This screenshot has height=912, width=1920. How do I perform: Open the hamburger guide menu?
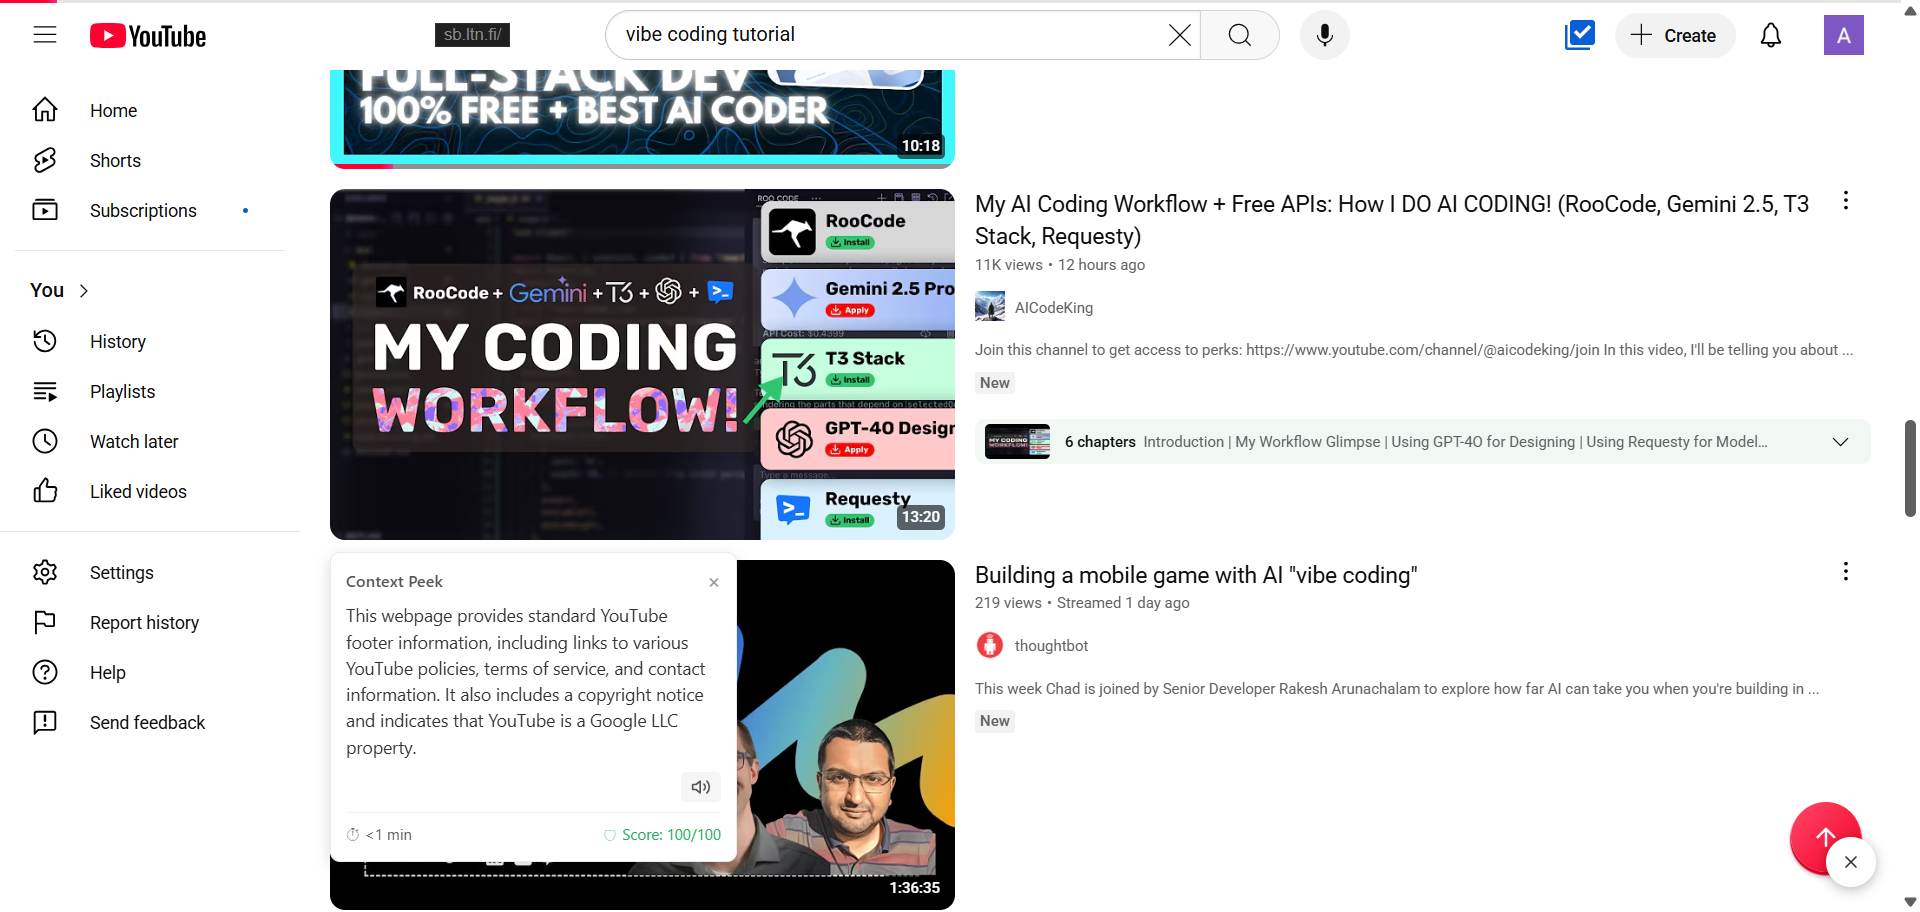tap(45, 35)
